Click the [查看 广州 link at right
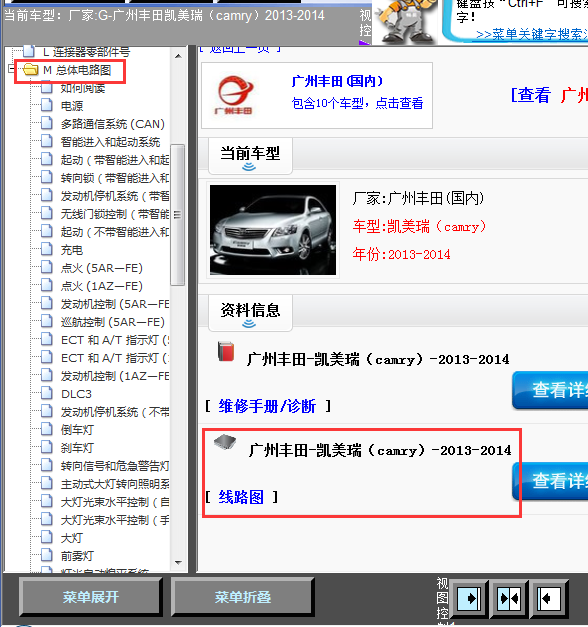The image size is (588, 627). click(549, 95)
